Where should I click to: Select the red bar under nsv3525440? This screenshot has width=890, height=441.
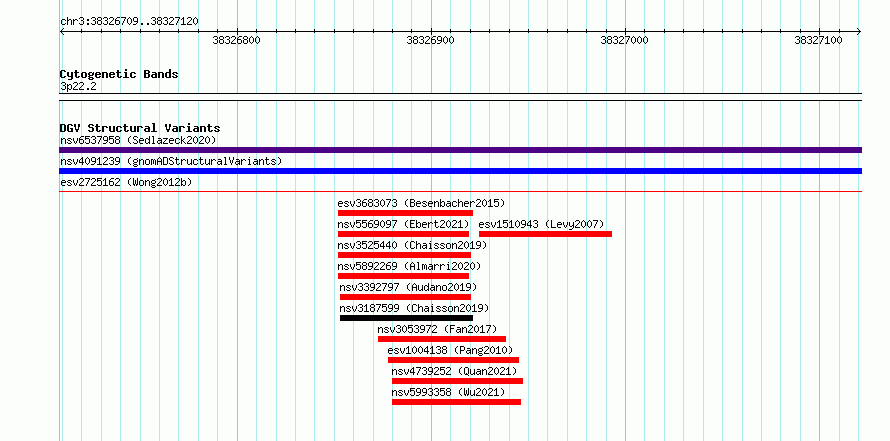pyautogui.click(x=404, y=255)
